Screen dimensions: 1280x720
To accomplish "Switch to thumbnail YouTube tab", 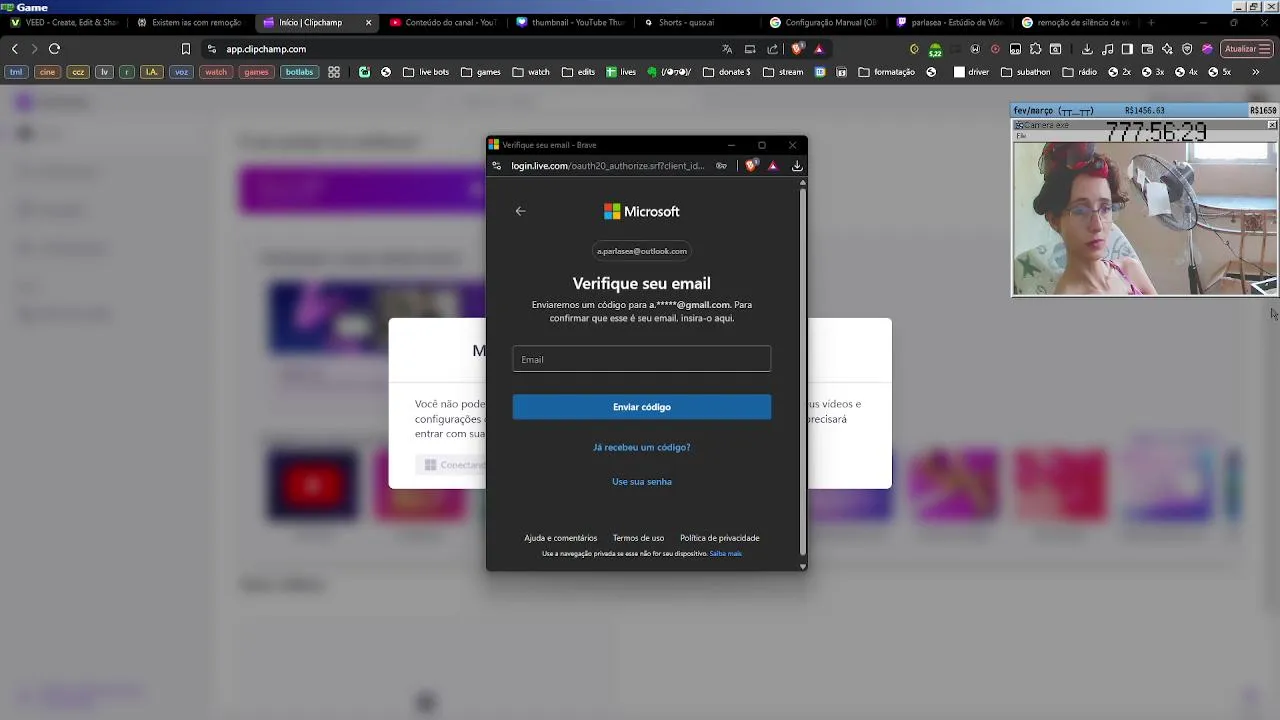I will click(572, 22).
